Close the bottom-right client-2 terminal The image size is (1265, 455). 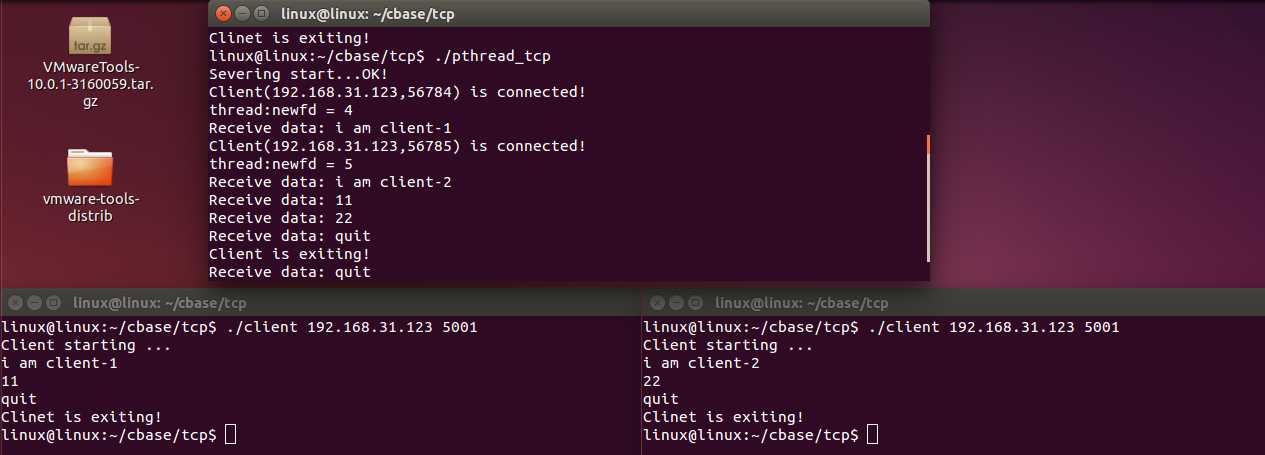(x=656, y=302)
